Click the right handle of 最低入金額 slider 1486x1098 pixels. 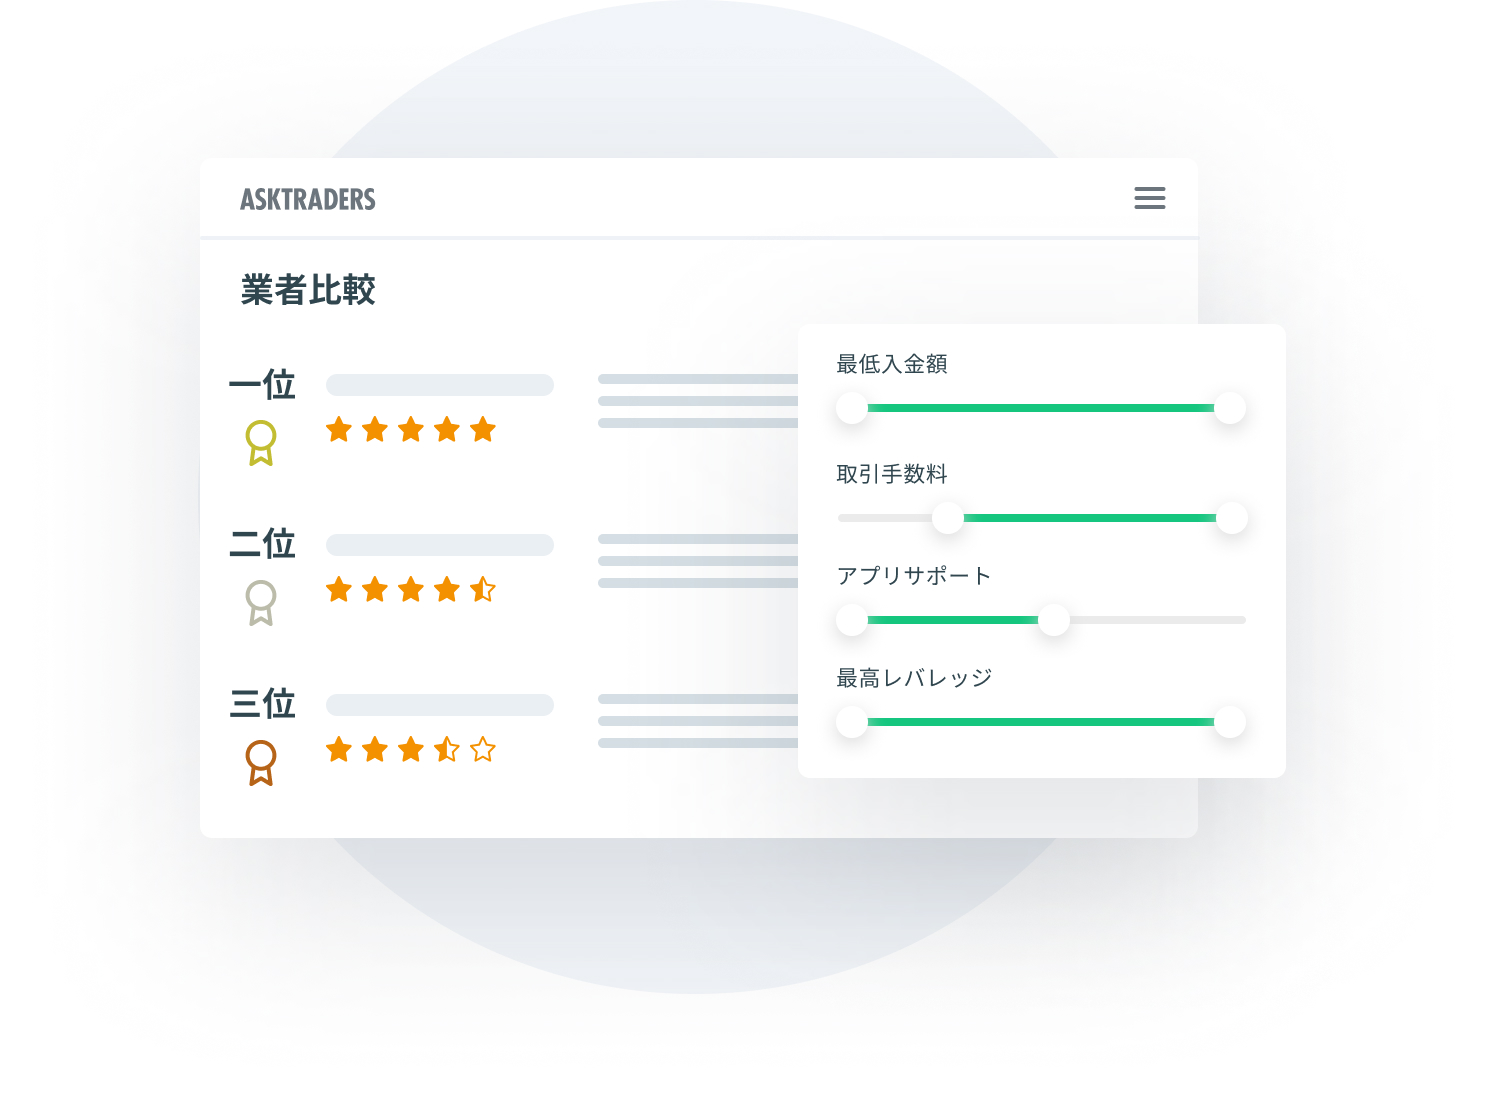tap(1230, 408)
